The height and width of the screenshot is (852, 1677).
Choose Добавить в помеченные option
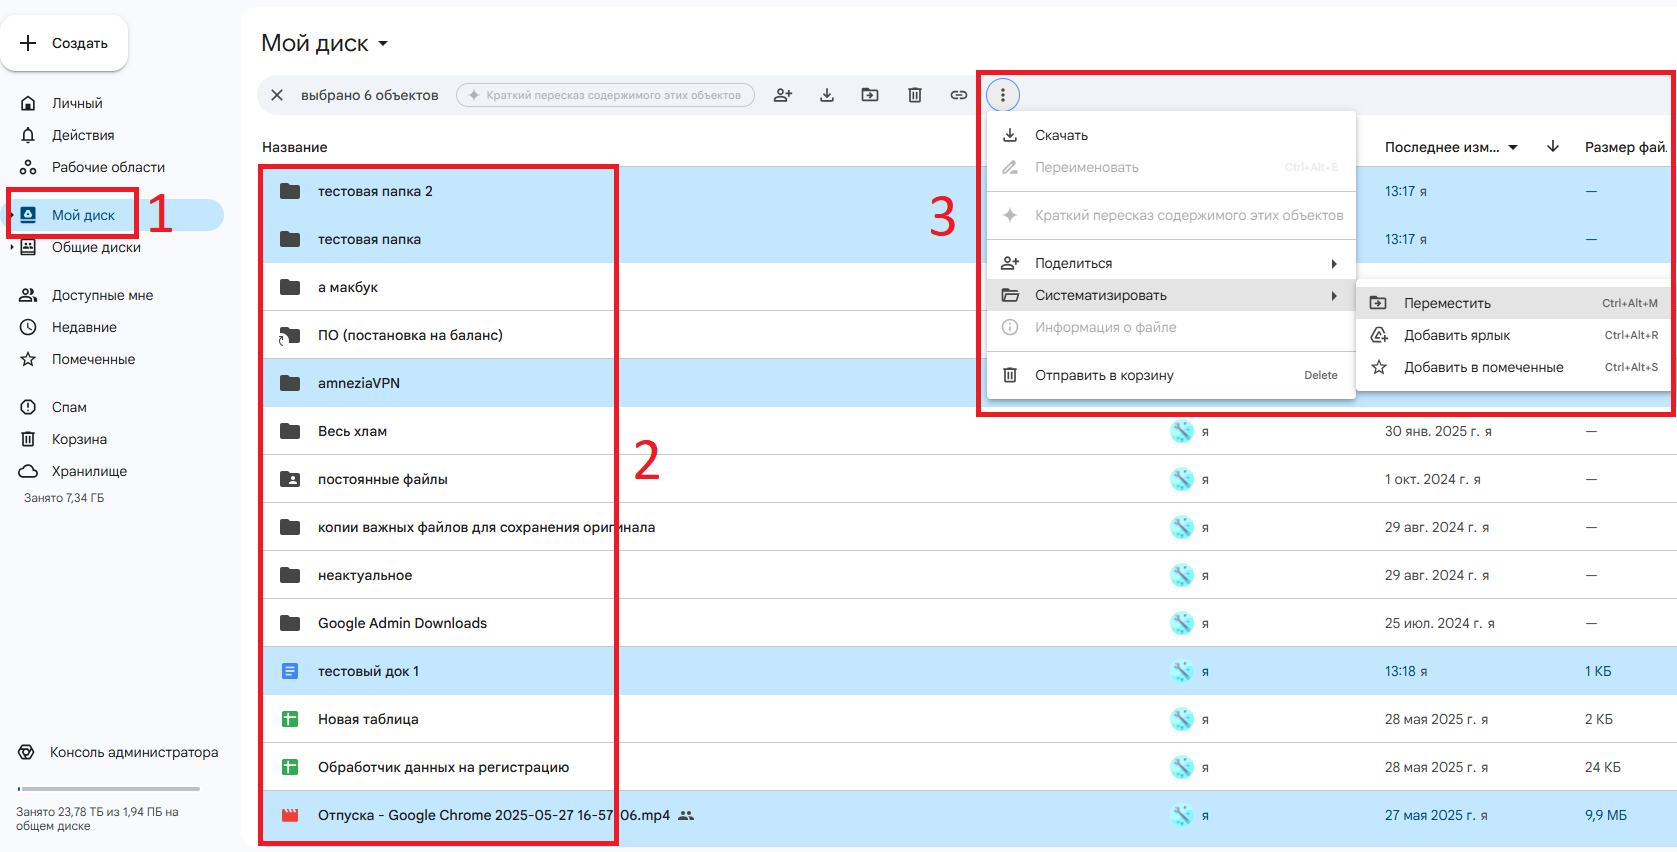tap(1483, 367)
